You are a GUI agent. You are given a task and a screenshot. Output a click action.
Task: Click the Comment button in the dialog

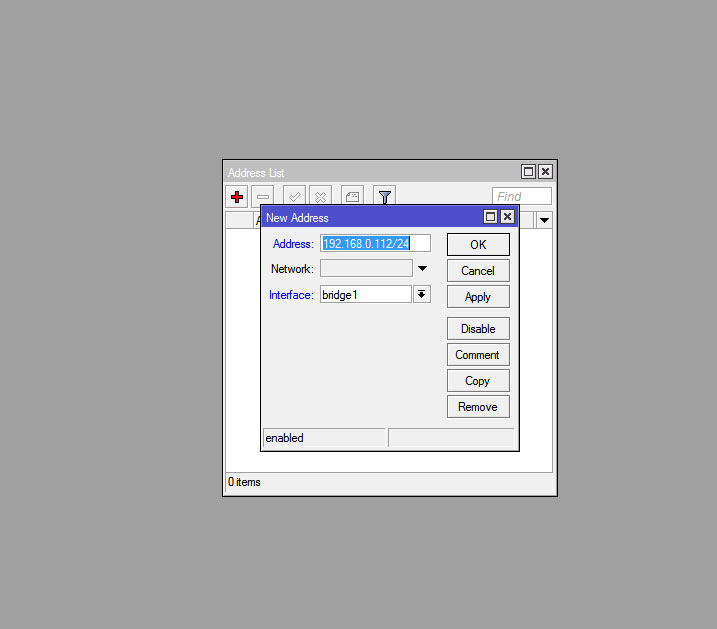coord(478,355)
